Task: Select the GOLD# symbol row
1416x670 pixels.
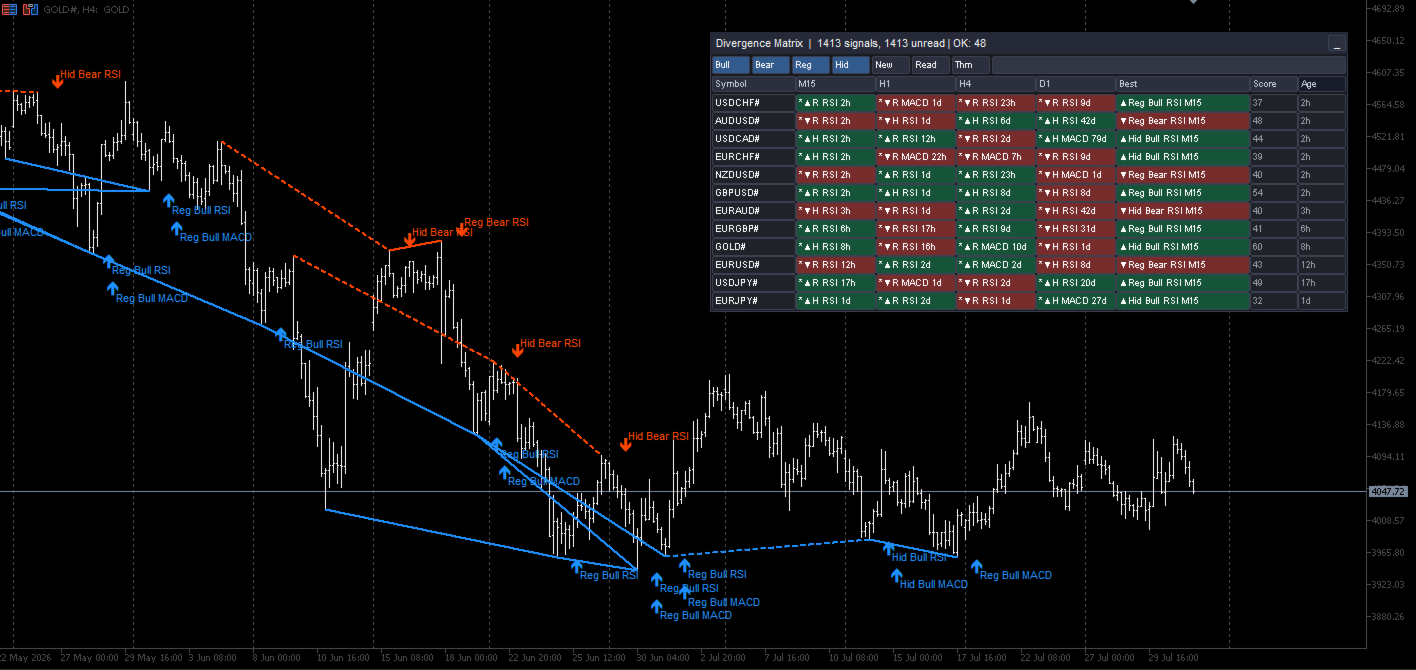Action: pos(1029,247)
